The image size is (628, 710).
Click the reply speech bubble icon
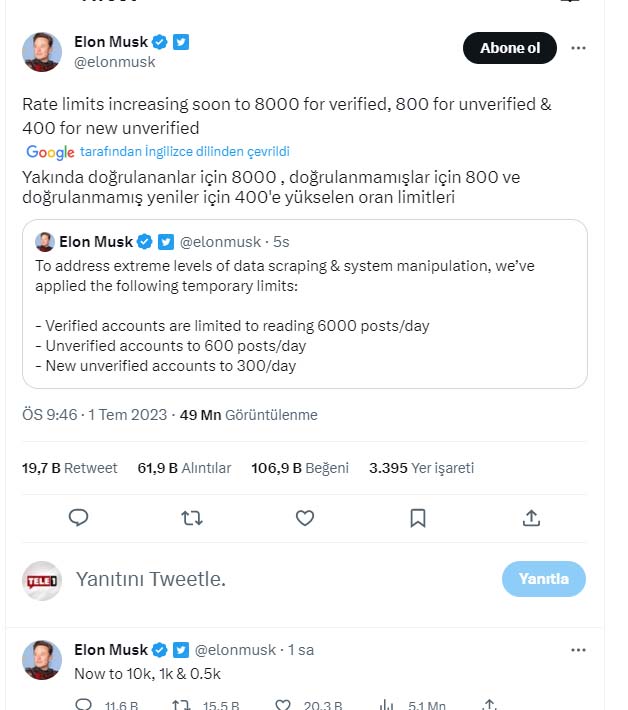(x=79, y=517)
